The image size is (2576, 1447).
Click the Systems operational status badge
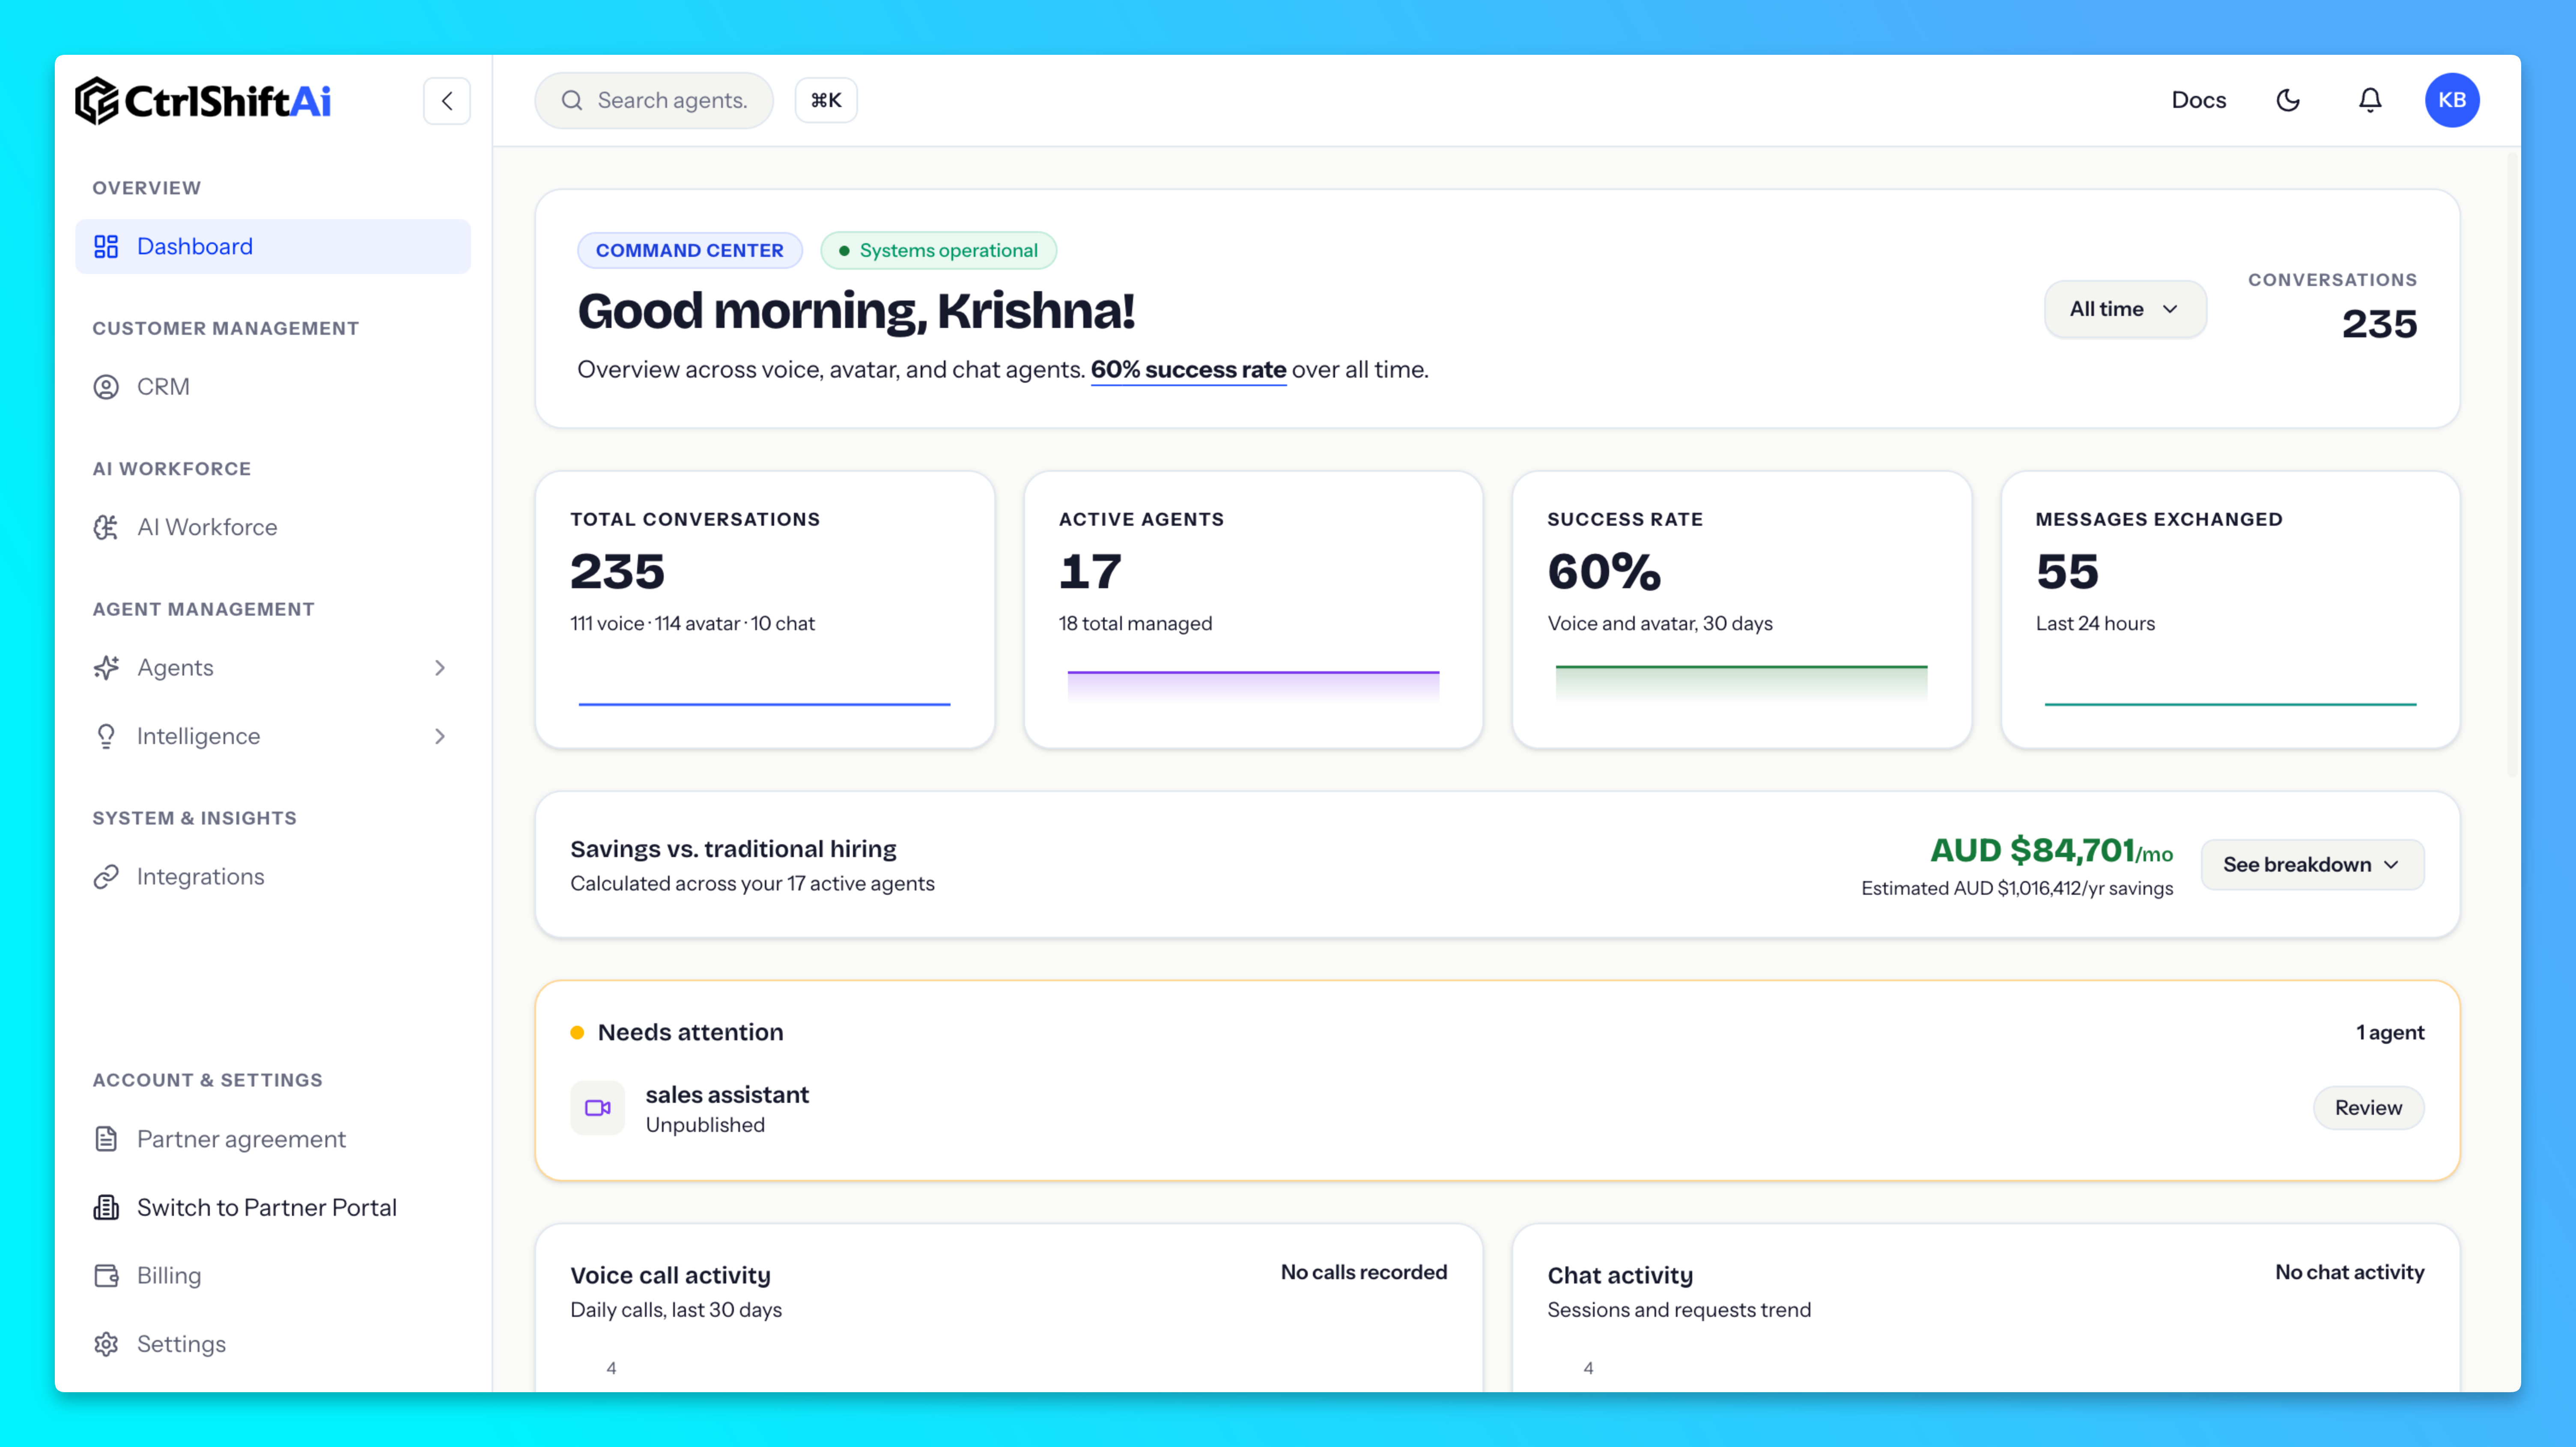coord(939,251)
